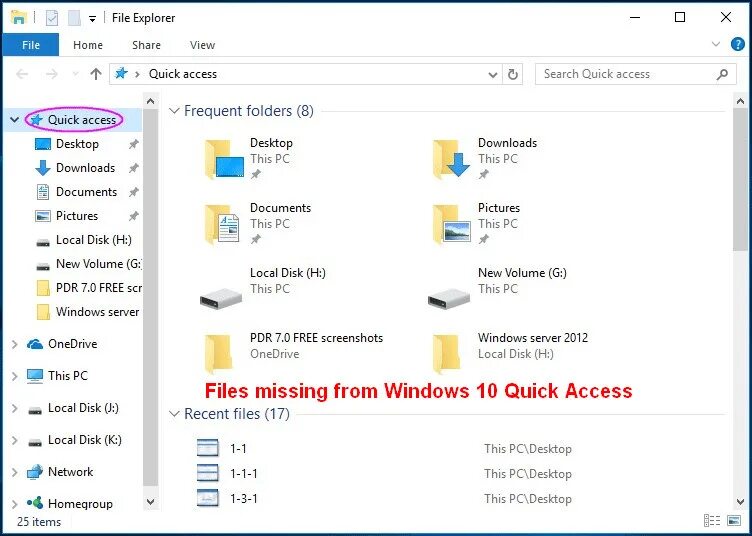
Task: Switch to large thumbnails view layout
Action: [x=734, y=521]
